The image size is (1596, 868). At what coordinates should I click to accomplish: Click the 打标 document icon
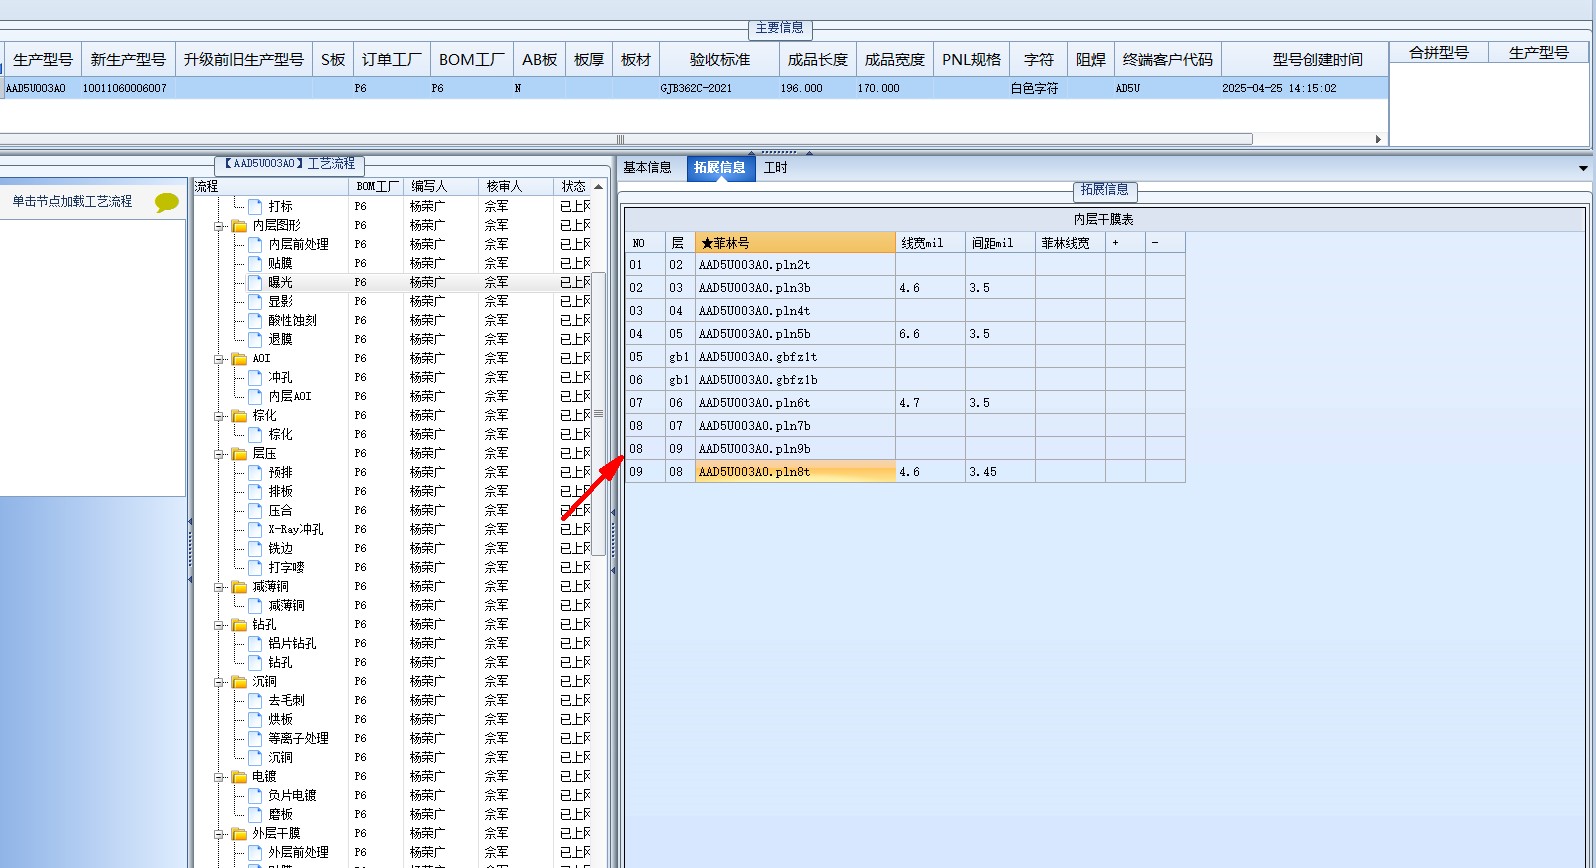pyautogui.click(x=255, y=207)
